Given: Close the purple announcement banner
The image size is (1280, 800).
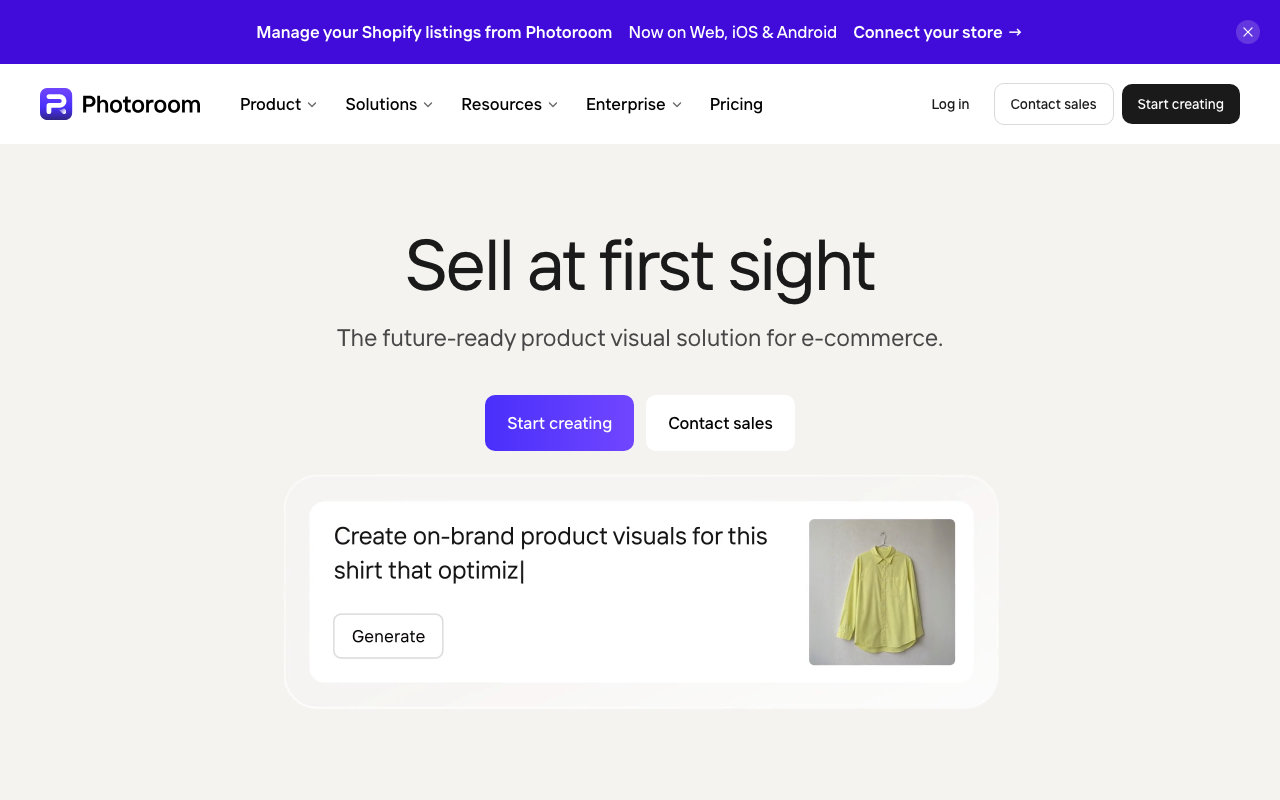Looking at the screenshot, I should (1248, 32).
